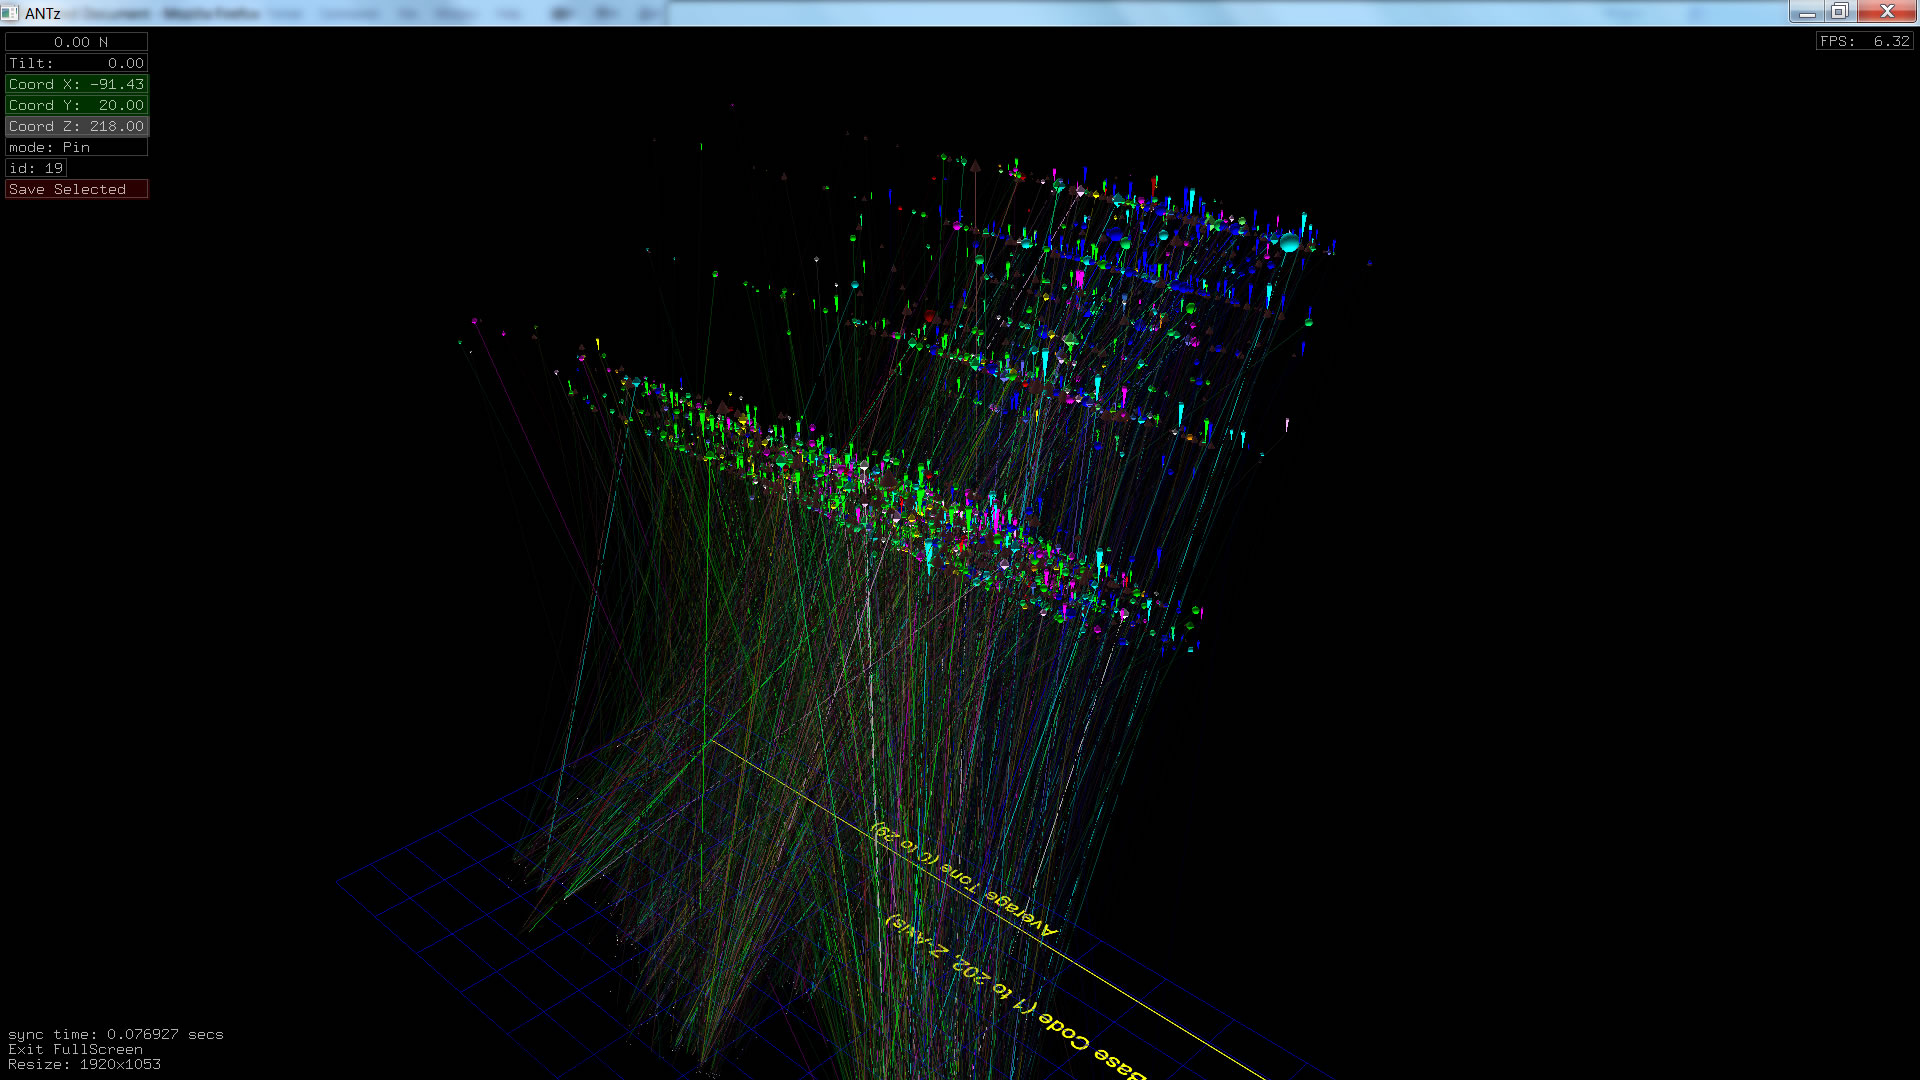Click the Resize: 1920x1053 status text
This screenshot has width=1920, height=1080.
pyautogui.click(x=84, y=1064)
